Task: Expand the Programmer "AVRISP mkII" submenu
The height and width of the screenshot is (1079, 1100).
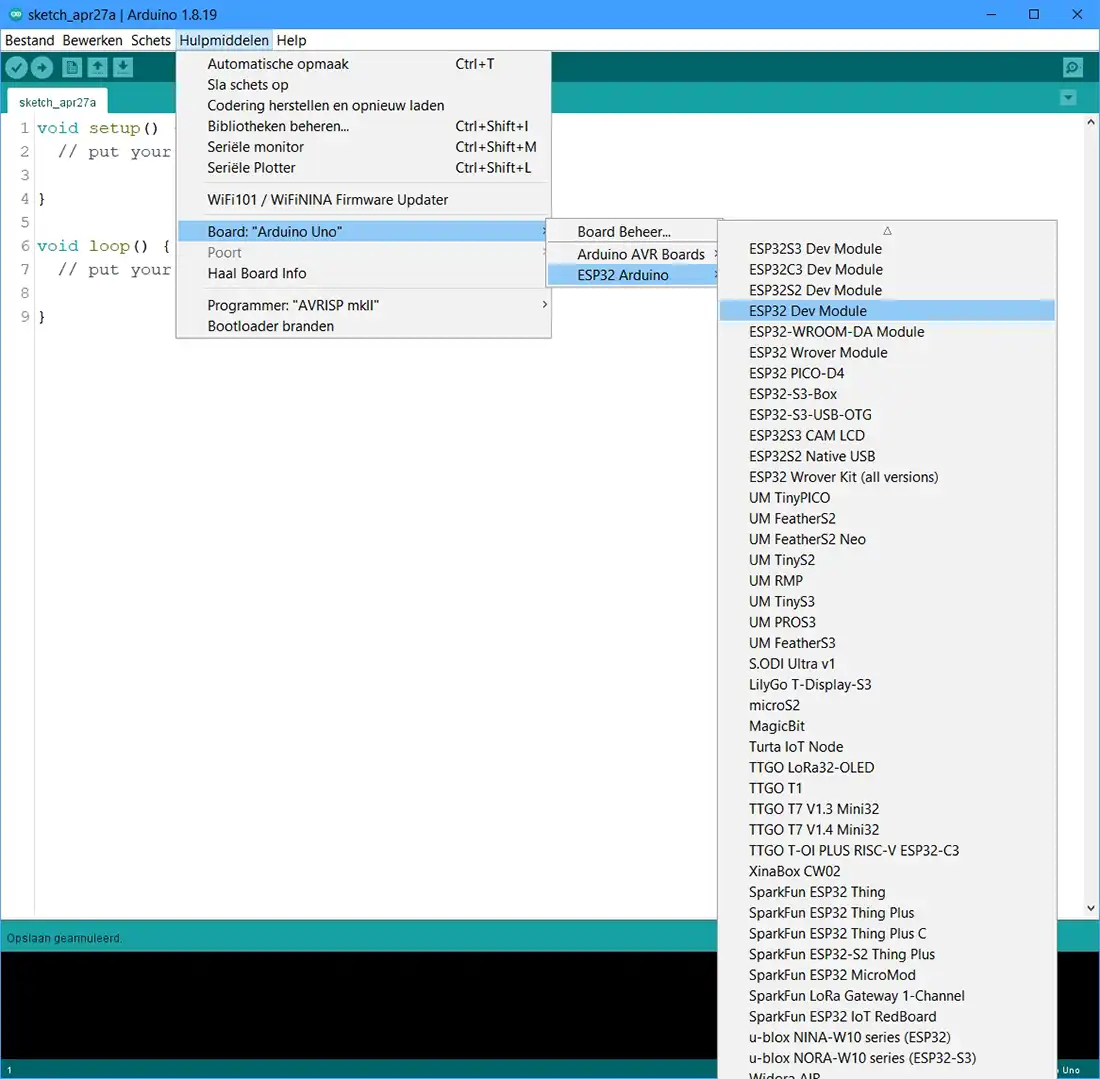Action: click(x=293, y=304)
